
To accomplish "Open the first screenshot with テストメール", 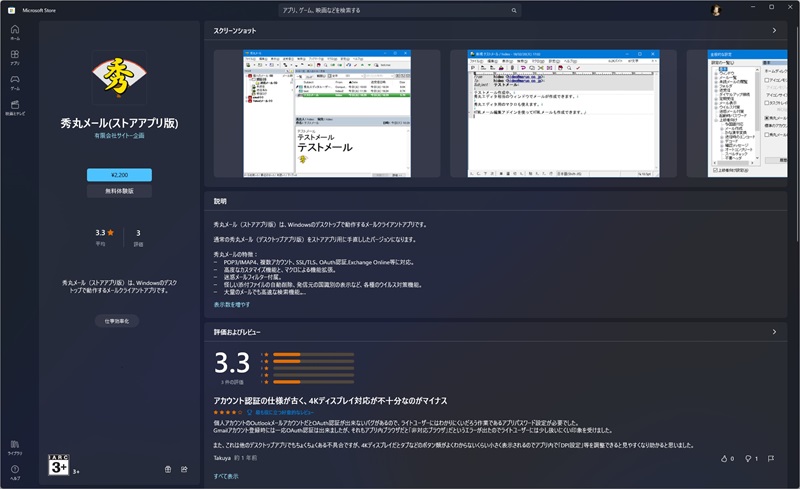I will click(x=327, y=113).
